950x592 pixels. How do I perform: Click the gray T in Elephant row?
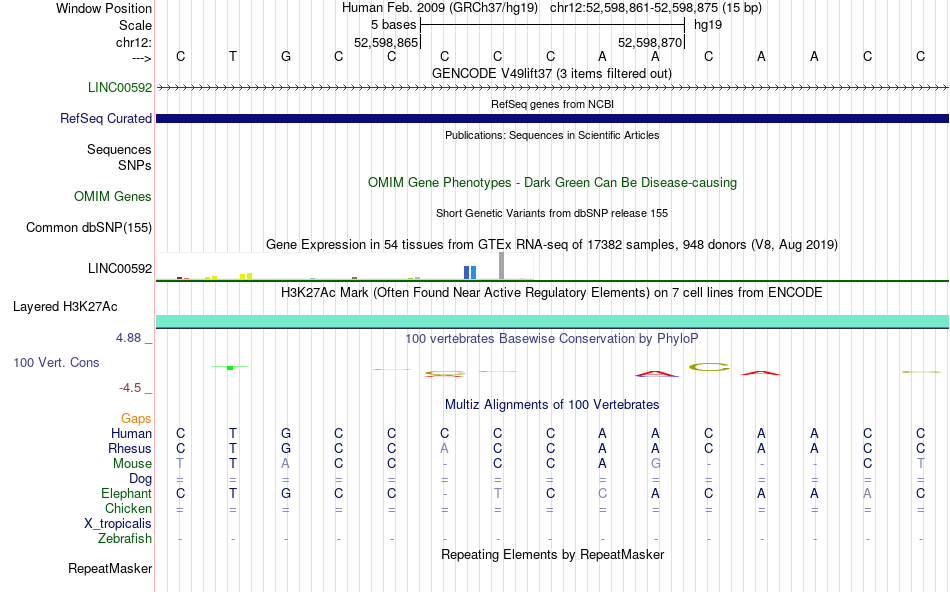point(497,493)
